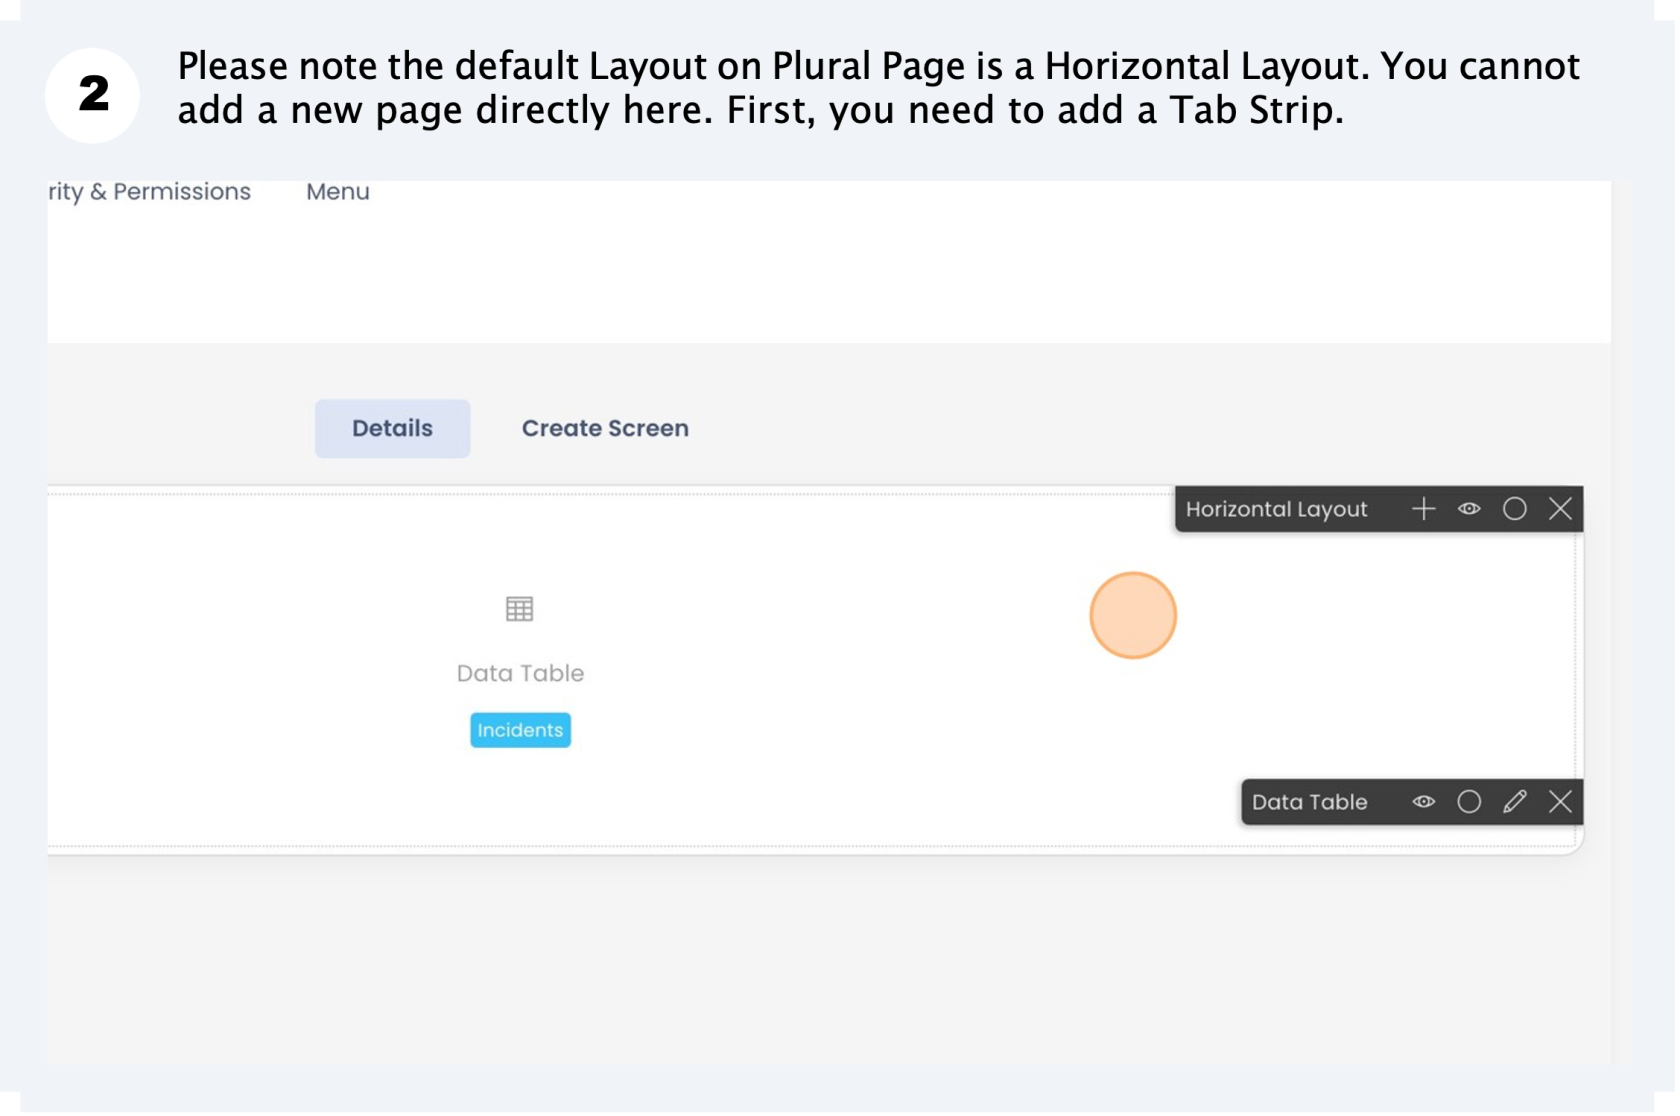This screenshot has height=1116, width=1680.
Task: Open the Security & Permissions tab
Action: (149, 192)
